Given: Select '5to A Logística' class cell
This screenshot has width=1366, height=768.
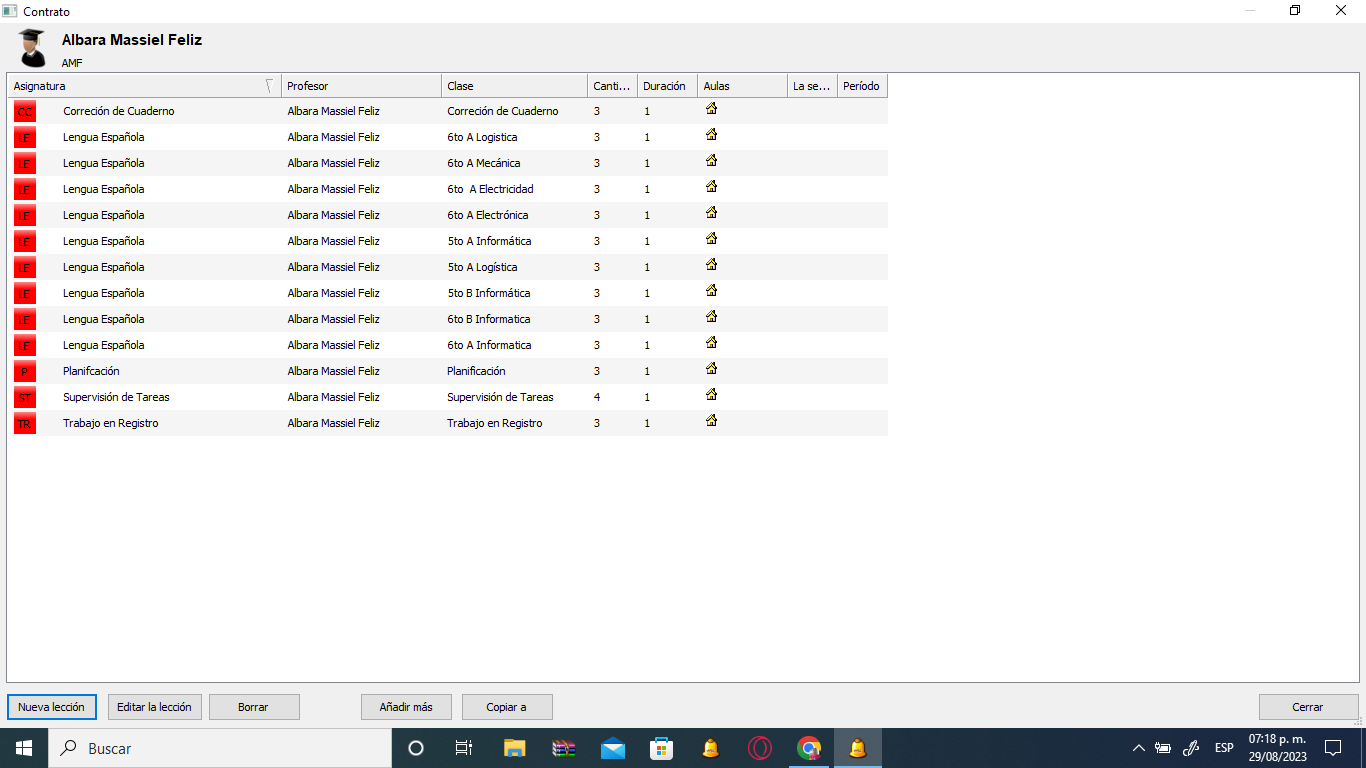Looking at the screenshot, I should click(x=482, y=267).
